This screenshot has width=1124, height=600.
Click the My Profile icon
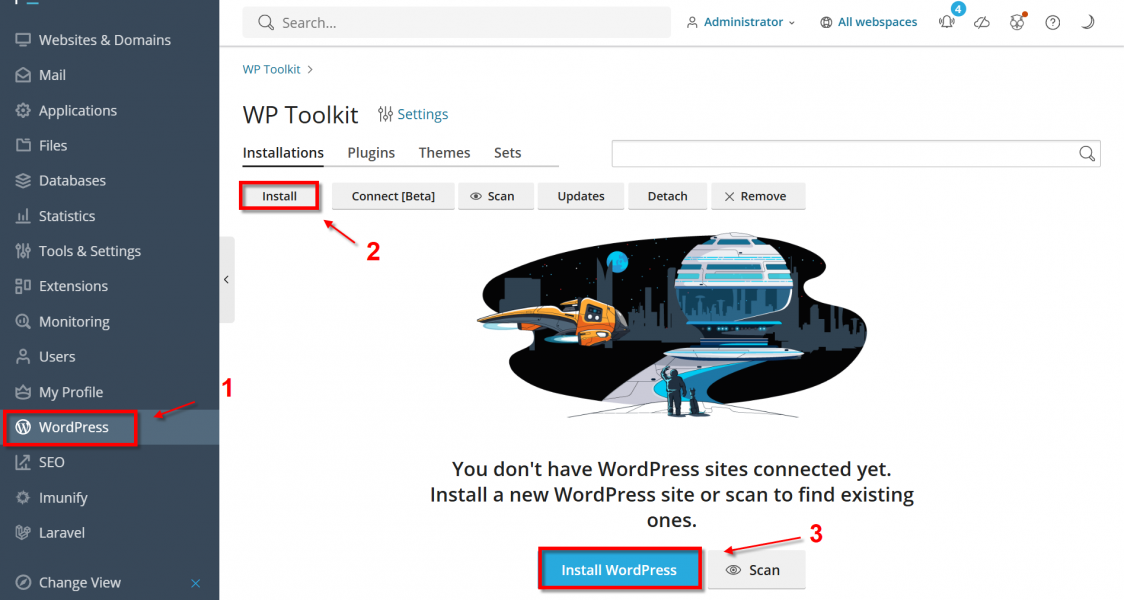click(23, 392)
